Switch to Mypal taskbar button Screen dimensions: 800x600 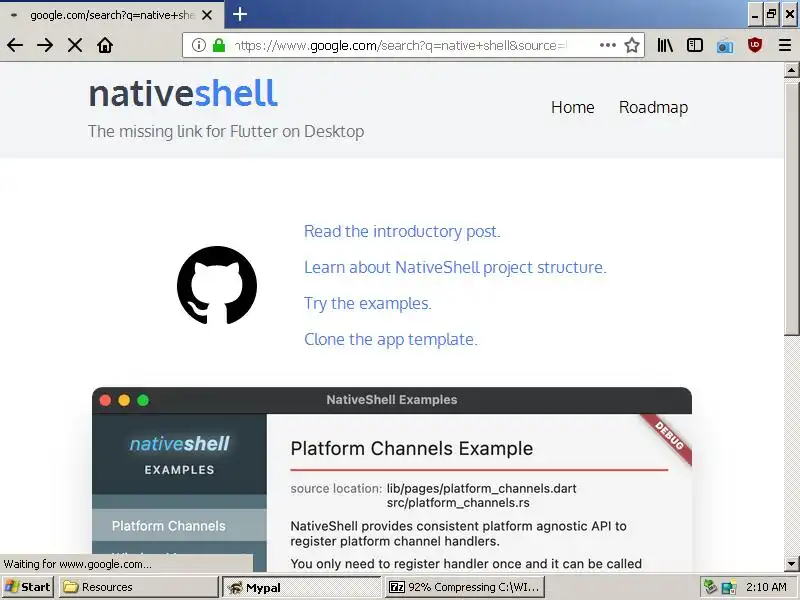pyautogui.click(x=302, y=587)
